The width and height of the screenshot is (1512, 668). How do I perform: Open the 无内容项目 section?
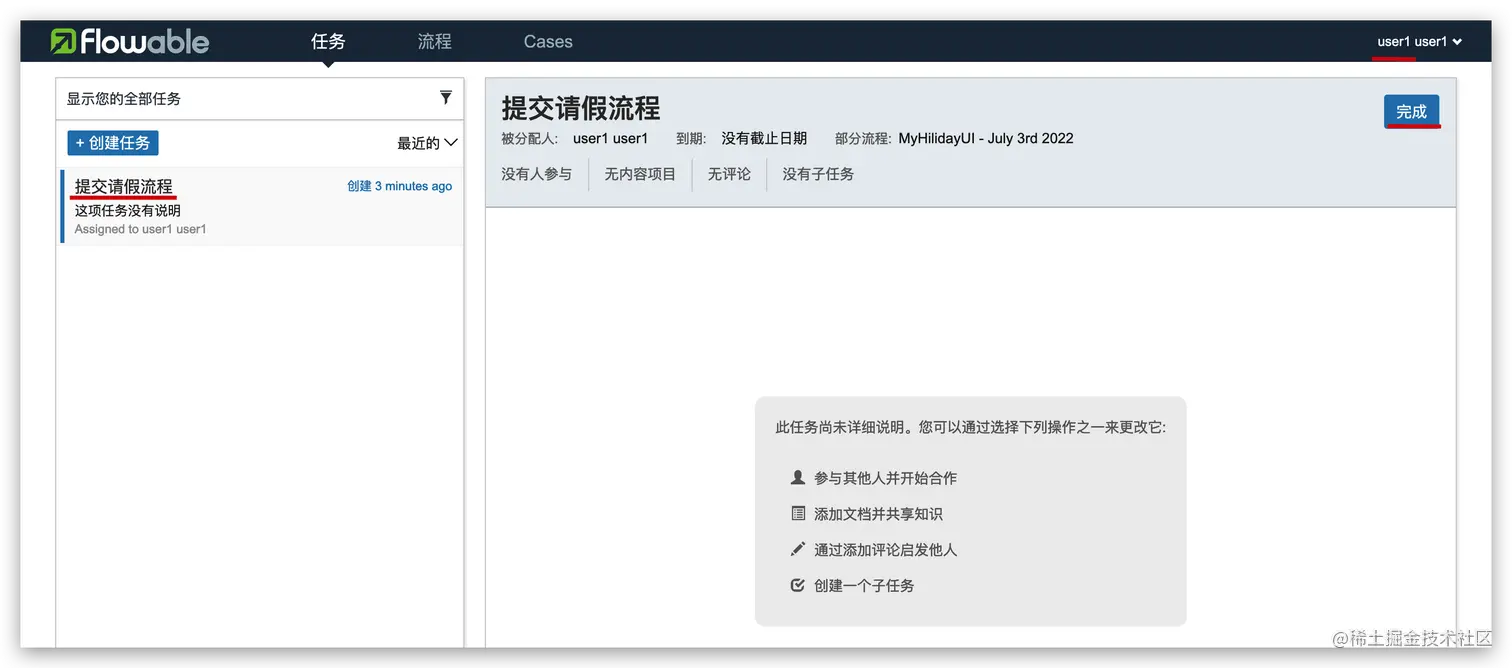(640, 174)
